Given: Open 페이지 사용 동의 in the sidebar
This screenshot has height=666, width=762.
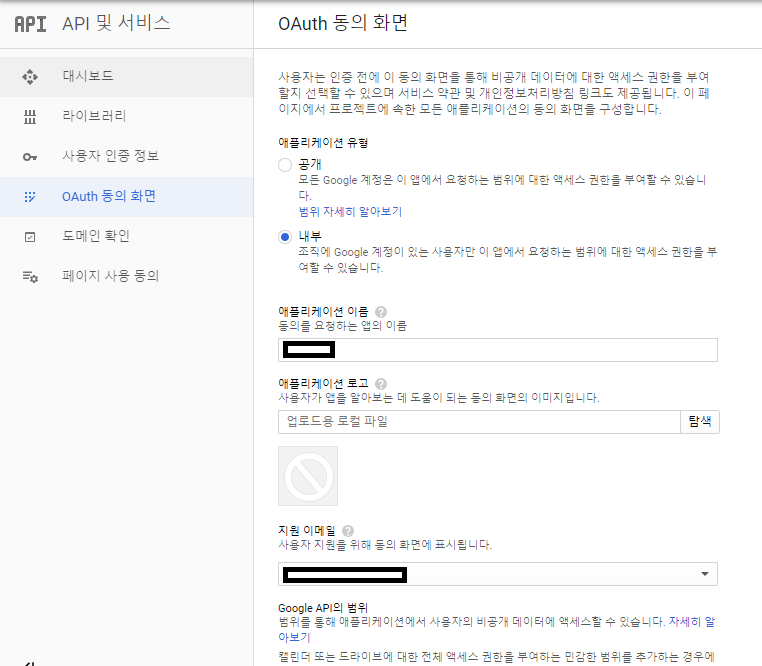Looking at the screenshot, I should (126, 277).
